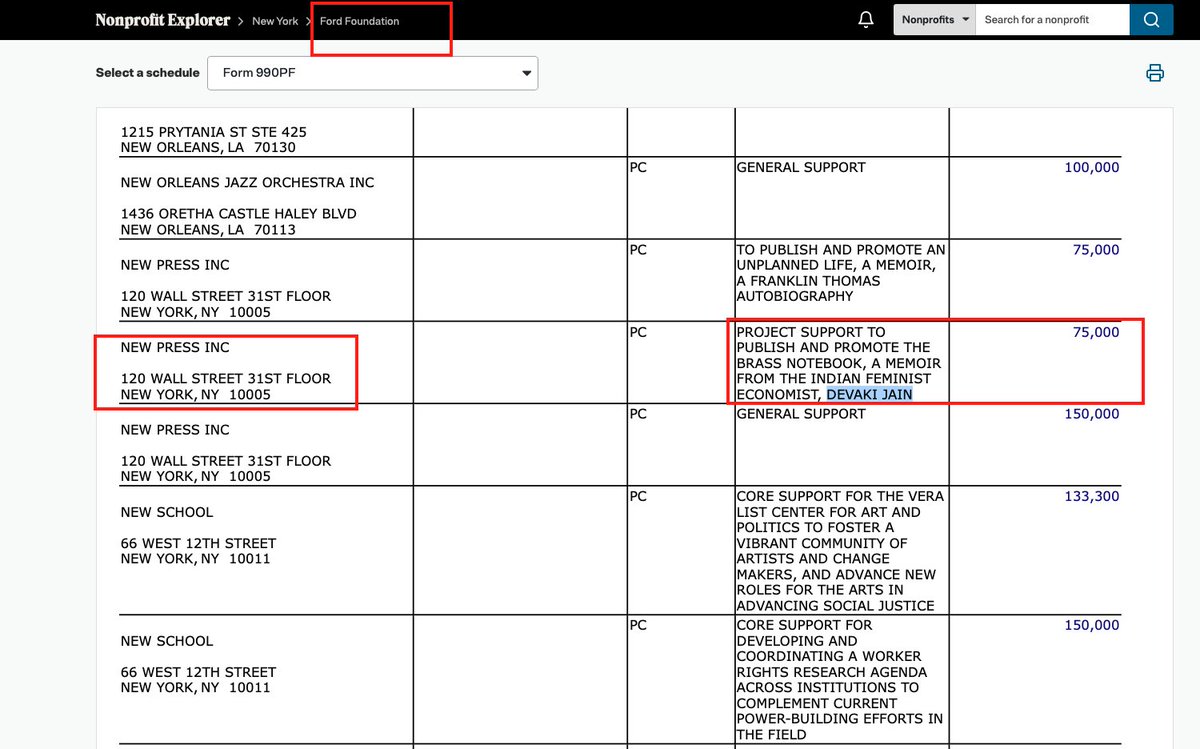The height and width of the screenshot is (749, 1200).
Task: Expand the Nonprofits search-type dropdown
Action: pyautogui.click(x=934, y=20)
